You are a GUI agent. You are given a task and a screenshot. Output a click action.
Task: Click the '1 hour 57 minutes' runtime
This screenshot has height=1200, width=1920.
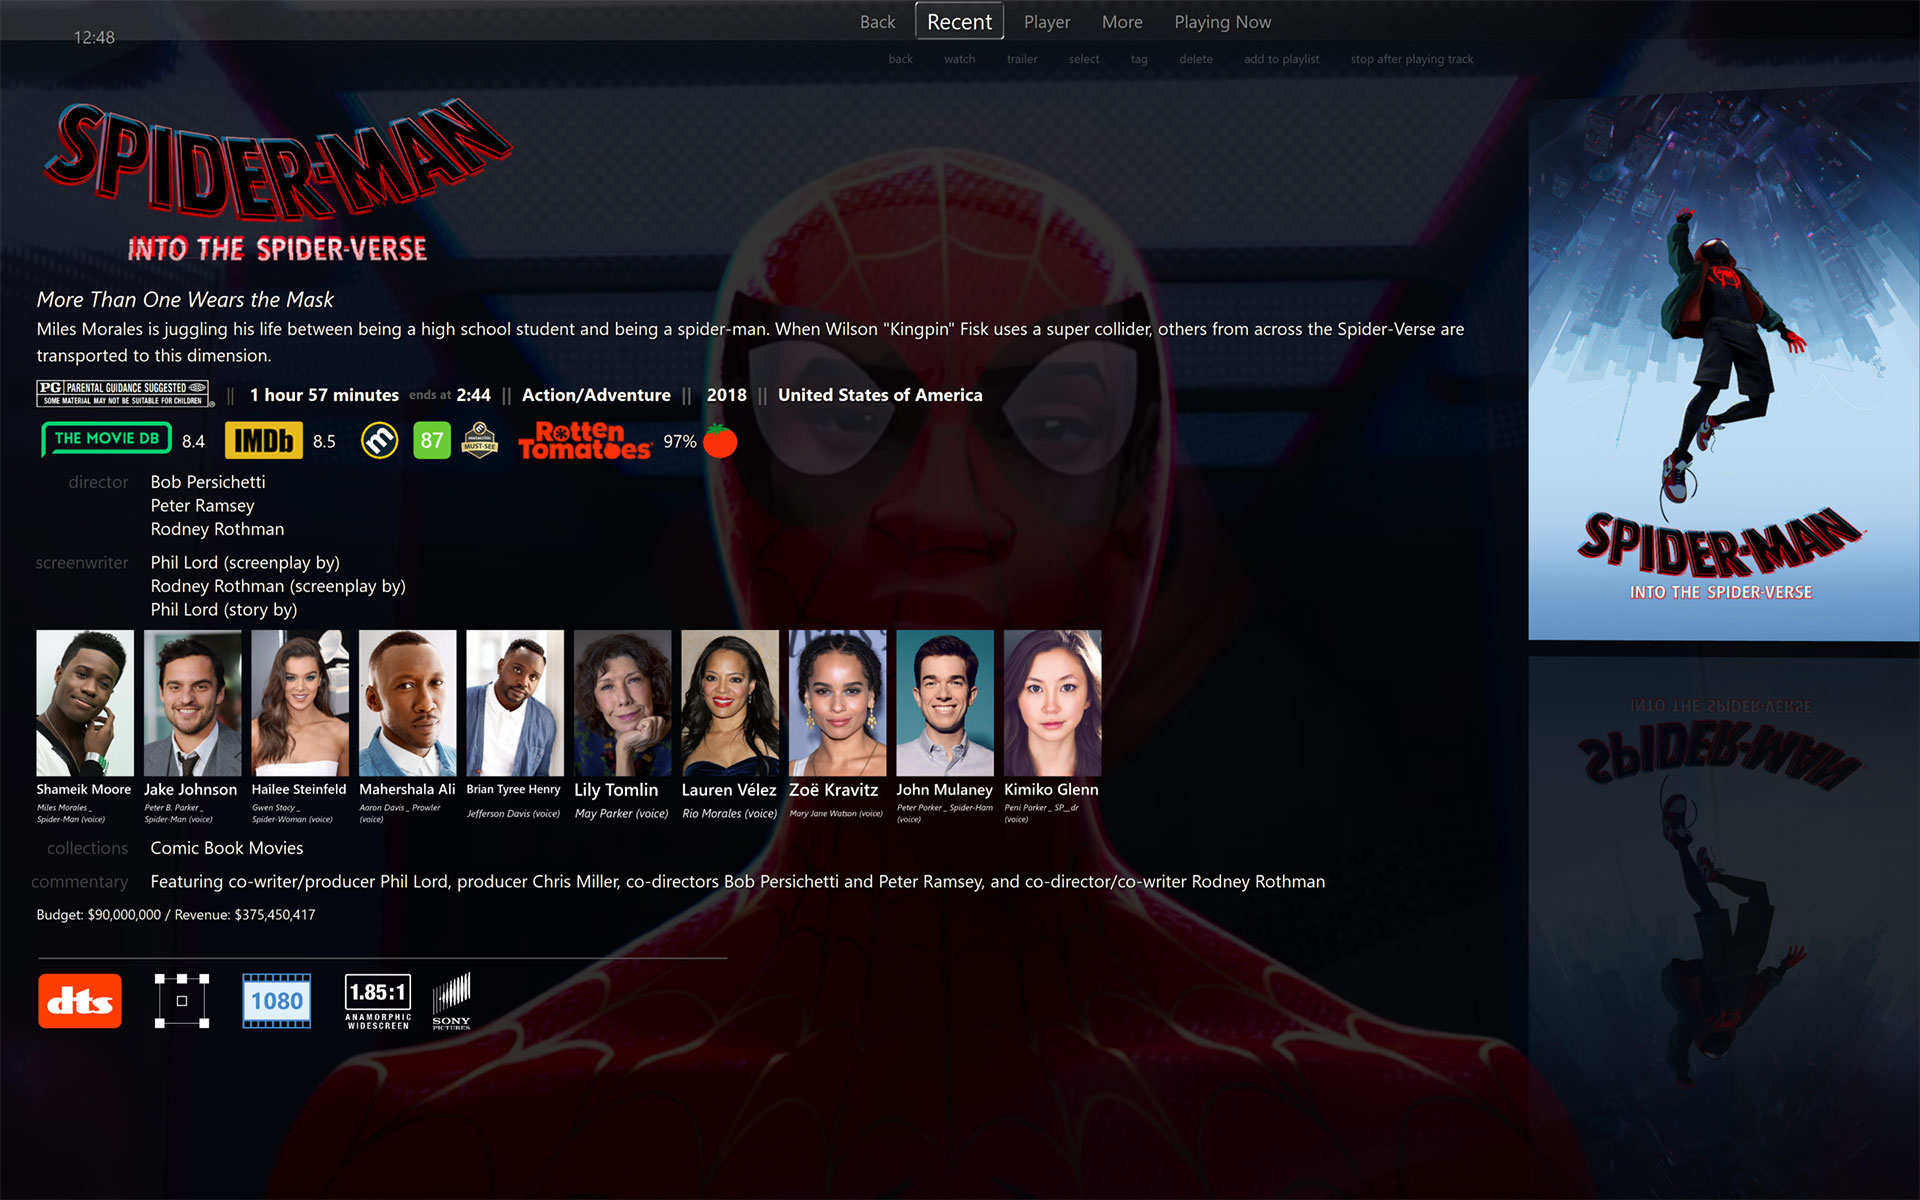tap(324, 395)
